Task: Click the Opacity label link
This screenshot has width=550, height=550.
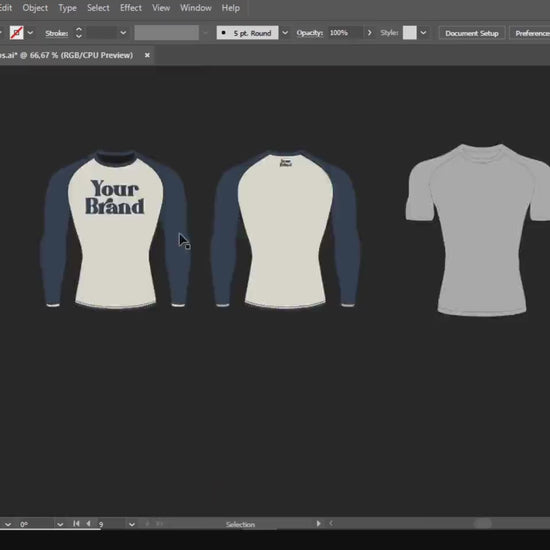Action: point(309,33)
